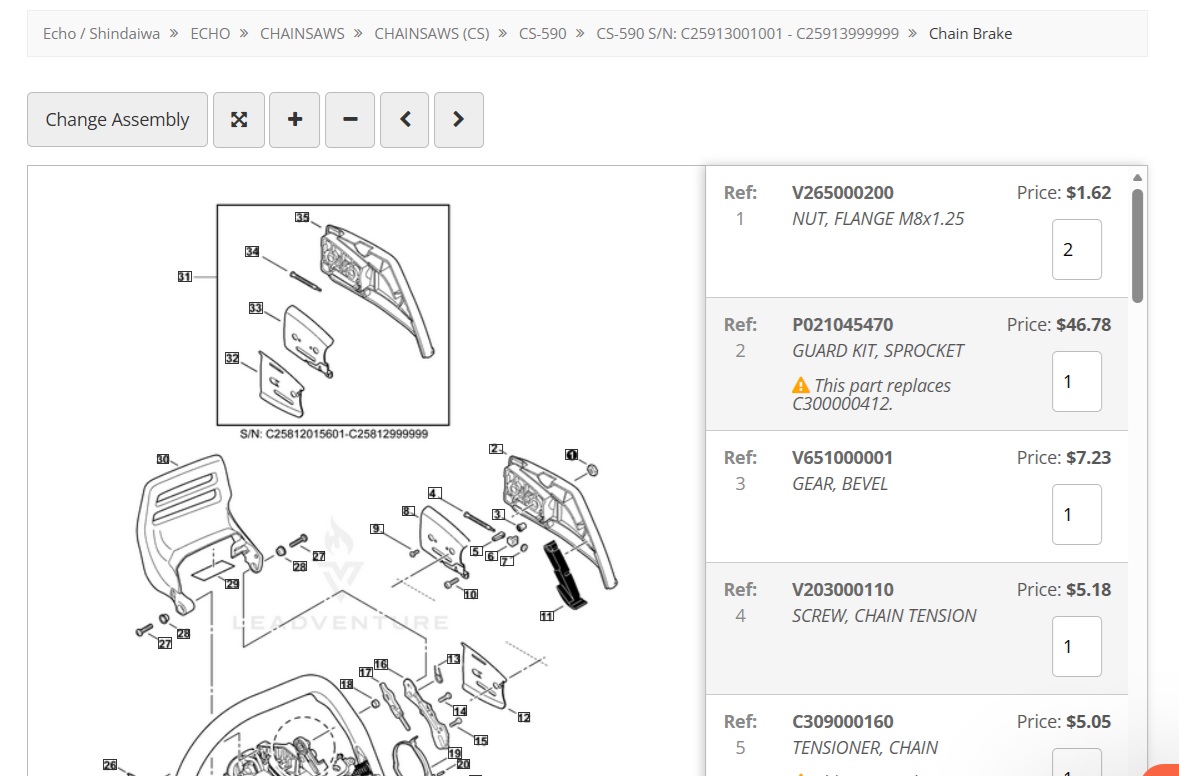Go to previous assembly with left chevron
The height and width of the screenshot is (776, 1179).
click(405, 120)
